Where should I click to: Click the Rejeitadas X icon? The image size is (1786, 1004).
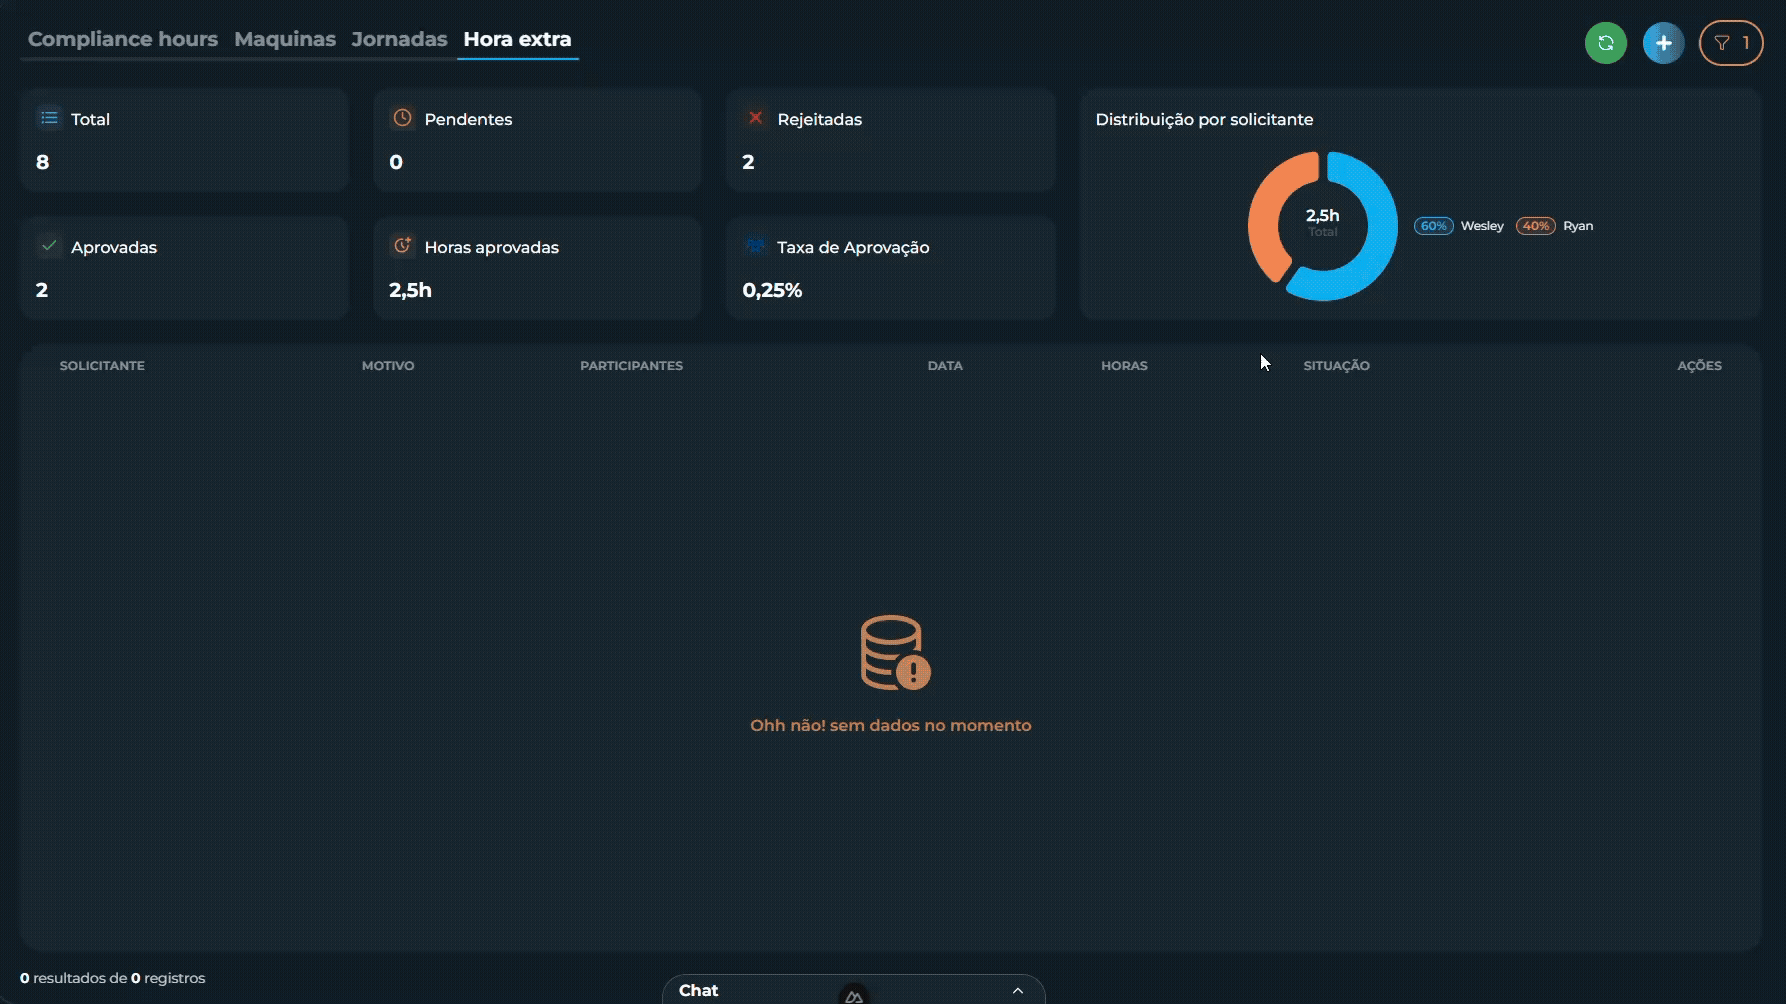(x=755, y=118)
